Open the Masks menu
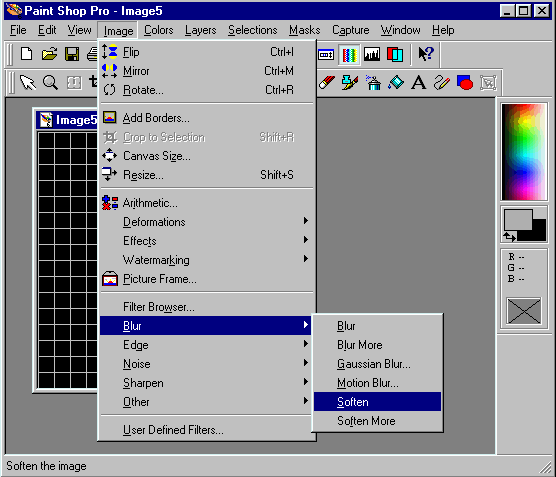This screenshot has height=477, width=556. [x=305, y=30]
